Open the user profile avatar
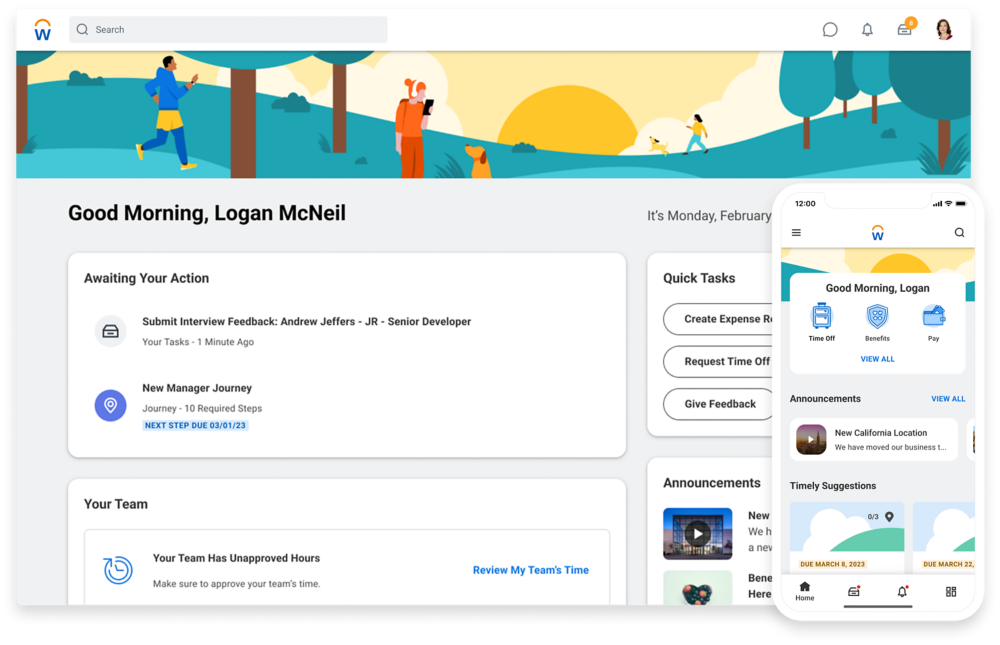1000x645 pixels. 944,30
